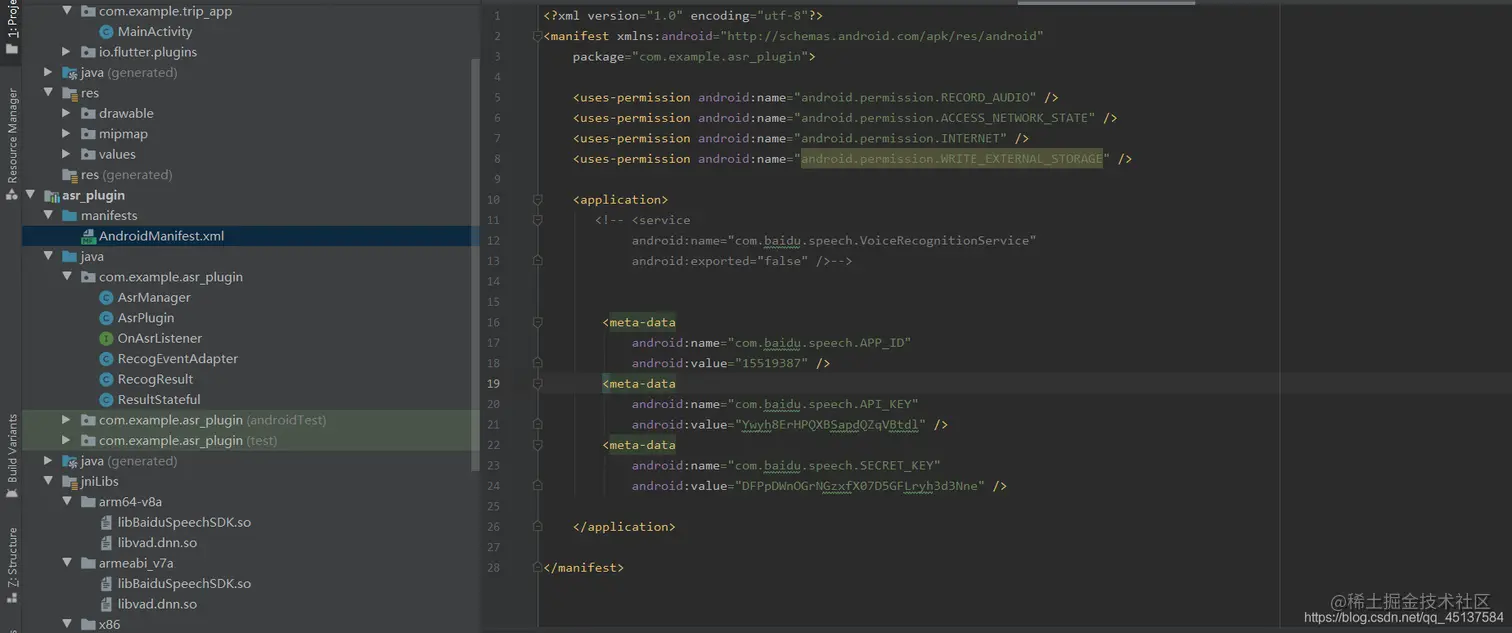
Task: Click the SECRET_KEY value on line 24
Action: pos(859,486)
